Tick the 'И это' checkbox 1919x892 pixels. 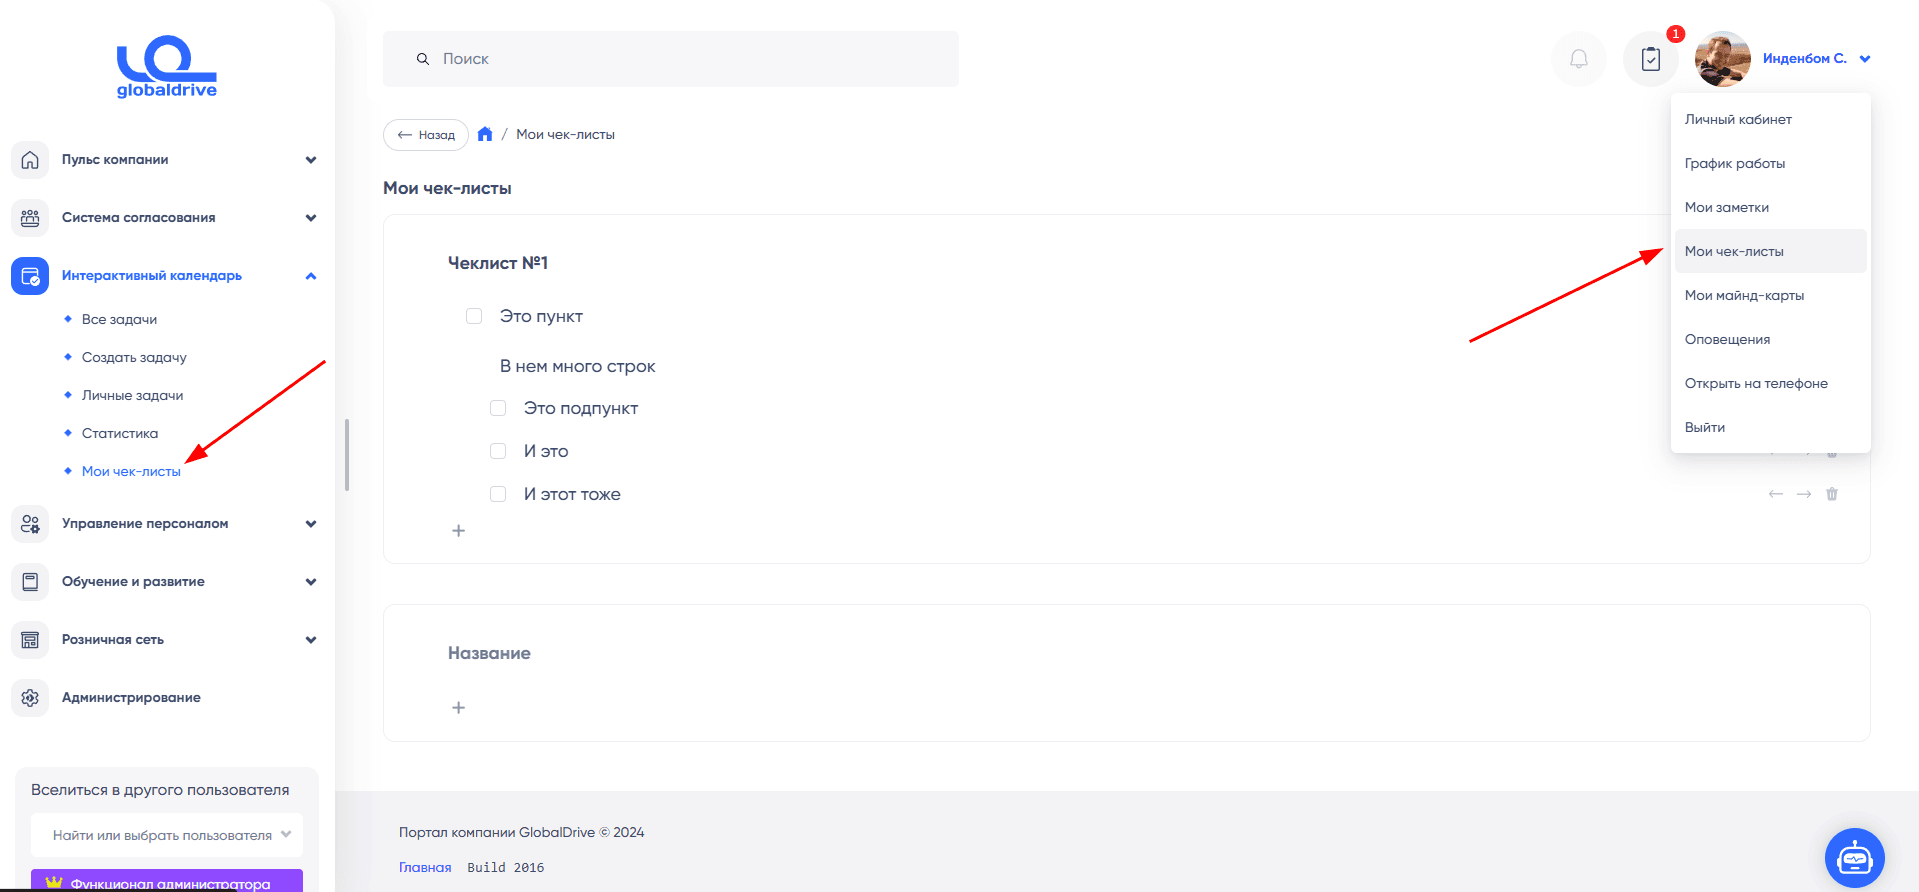pos(498,451)
